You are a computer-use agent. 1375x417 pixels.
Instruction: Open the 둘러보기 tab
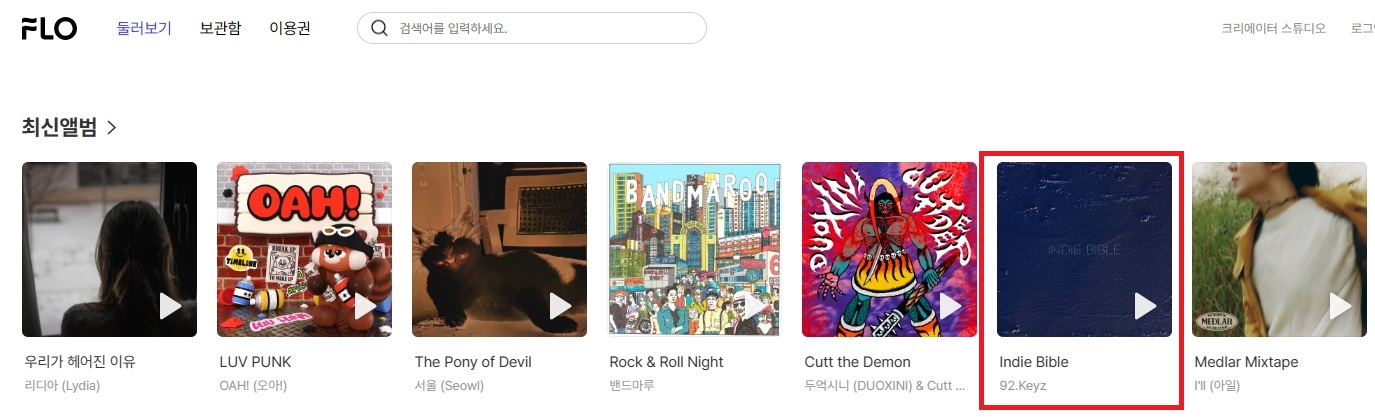point(145,28)
